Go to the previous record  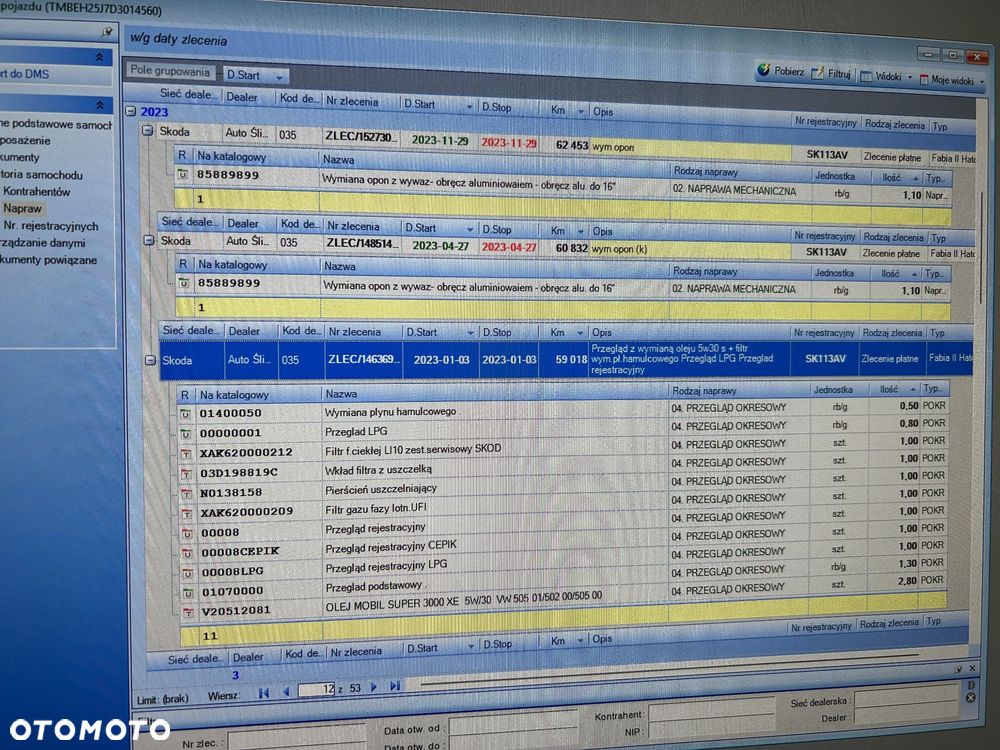[286, 692]
